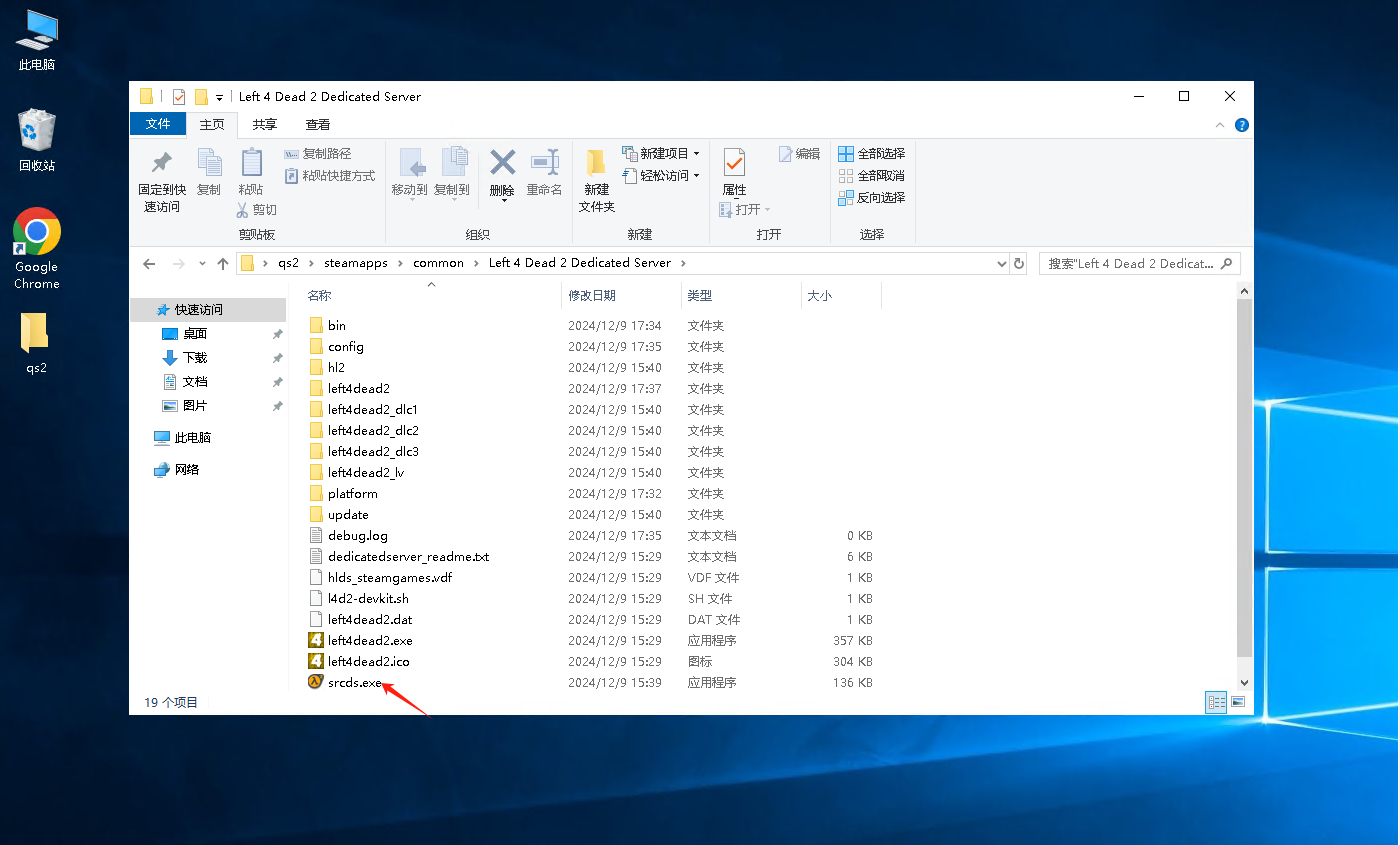Collapse the ribbon with chevron
This screenshot has width=1400, height=845.
(1220, 125)
